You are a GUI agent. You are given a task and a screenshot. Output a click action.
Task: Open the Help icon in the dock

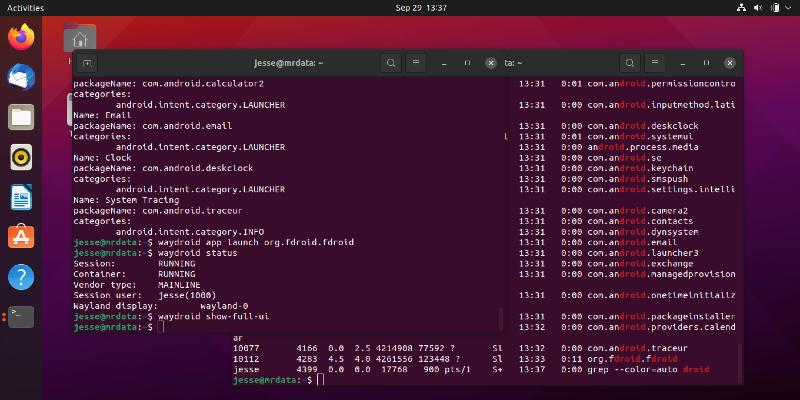[21, 277]
